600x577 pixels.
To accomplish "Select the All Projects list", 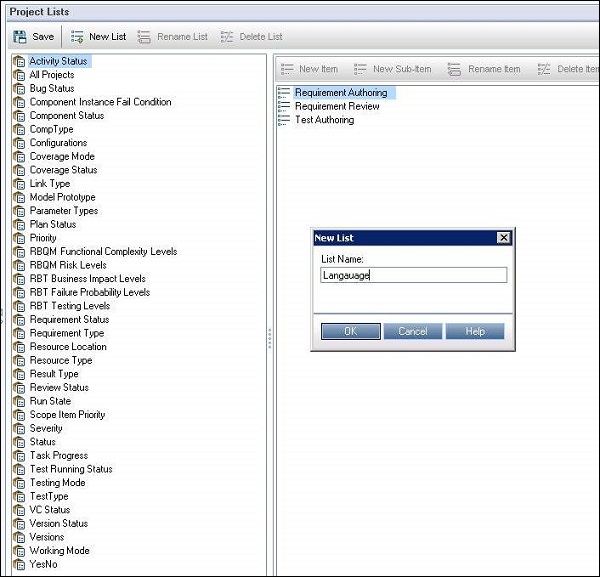I will pos(52,75).
